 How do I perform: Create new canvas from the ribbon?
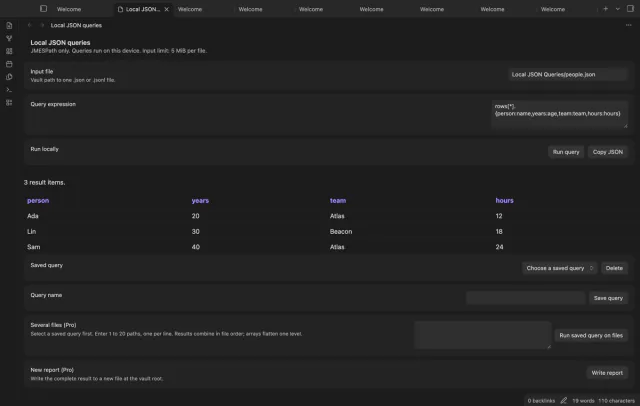tap(9, 51)
